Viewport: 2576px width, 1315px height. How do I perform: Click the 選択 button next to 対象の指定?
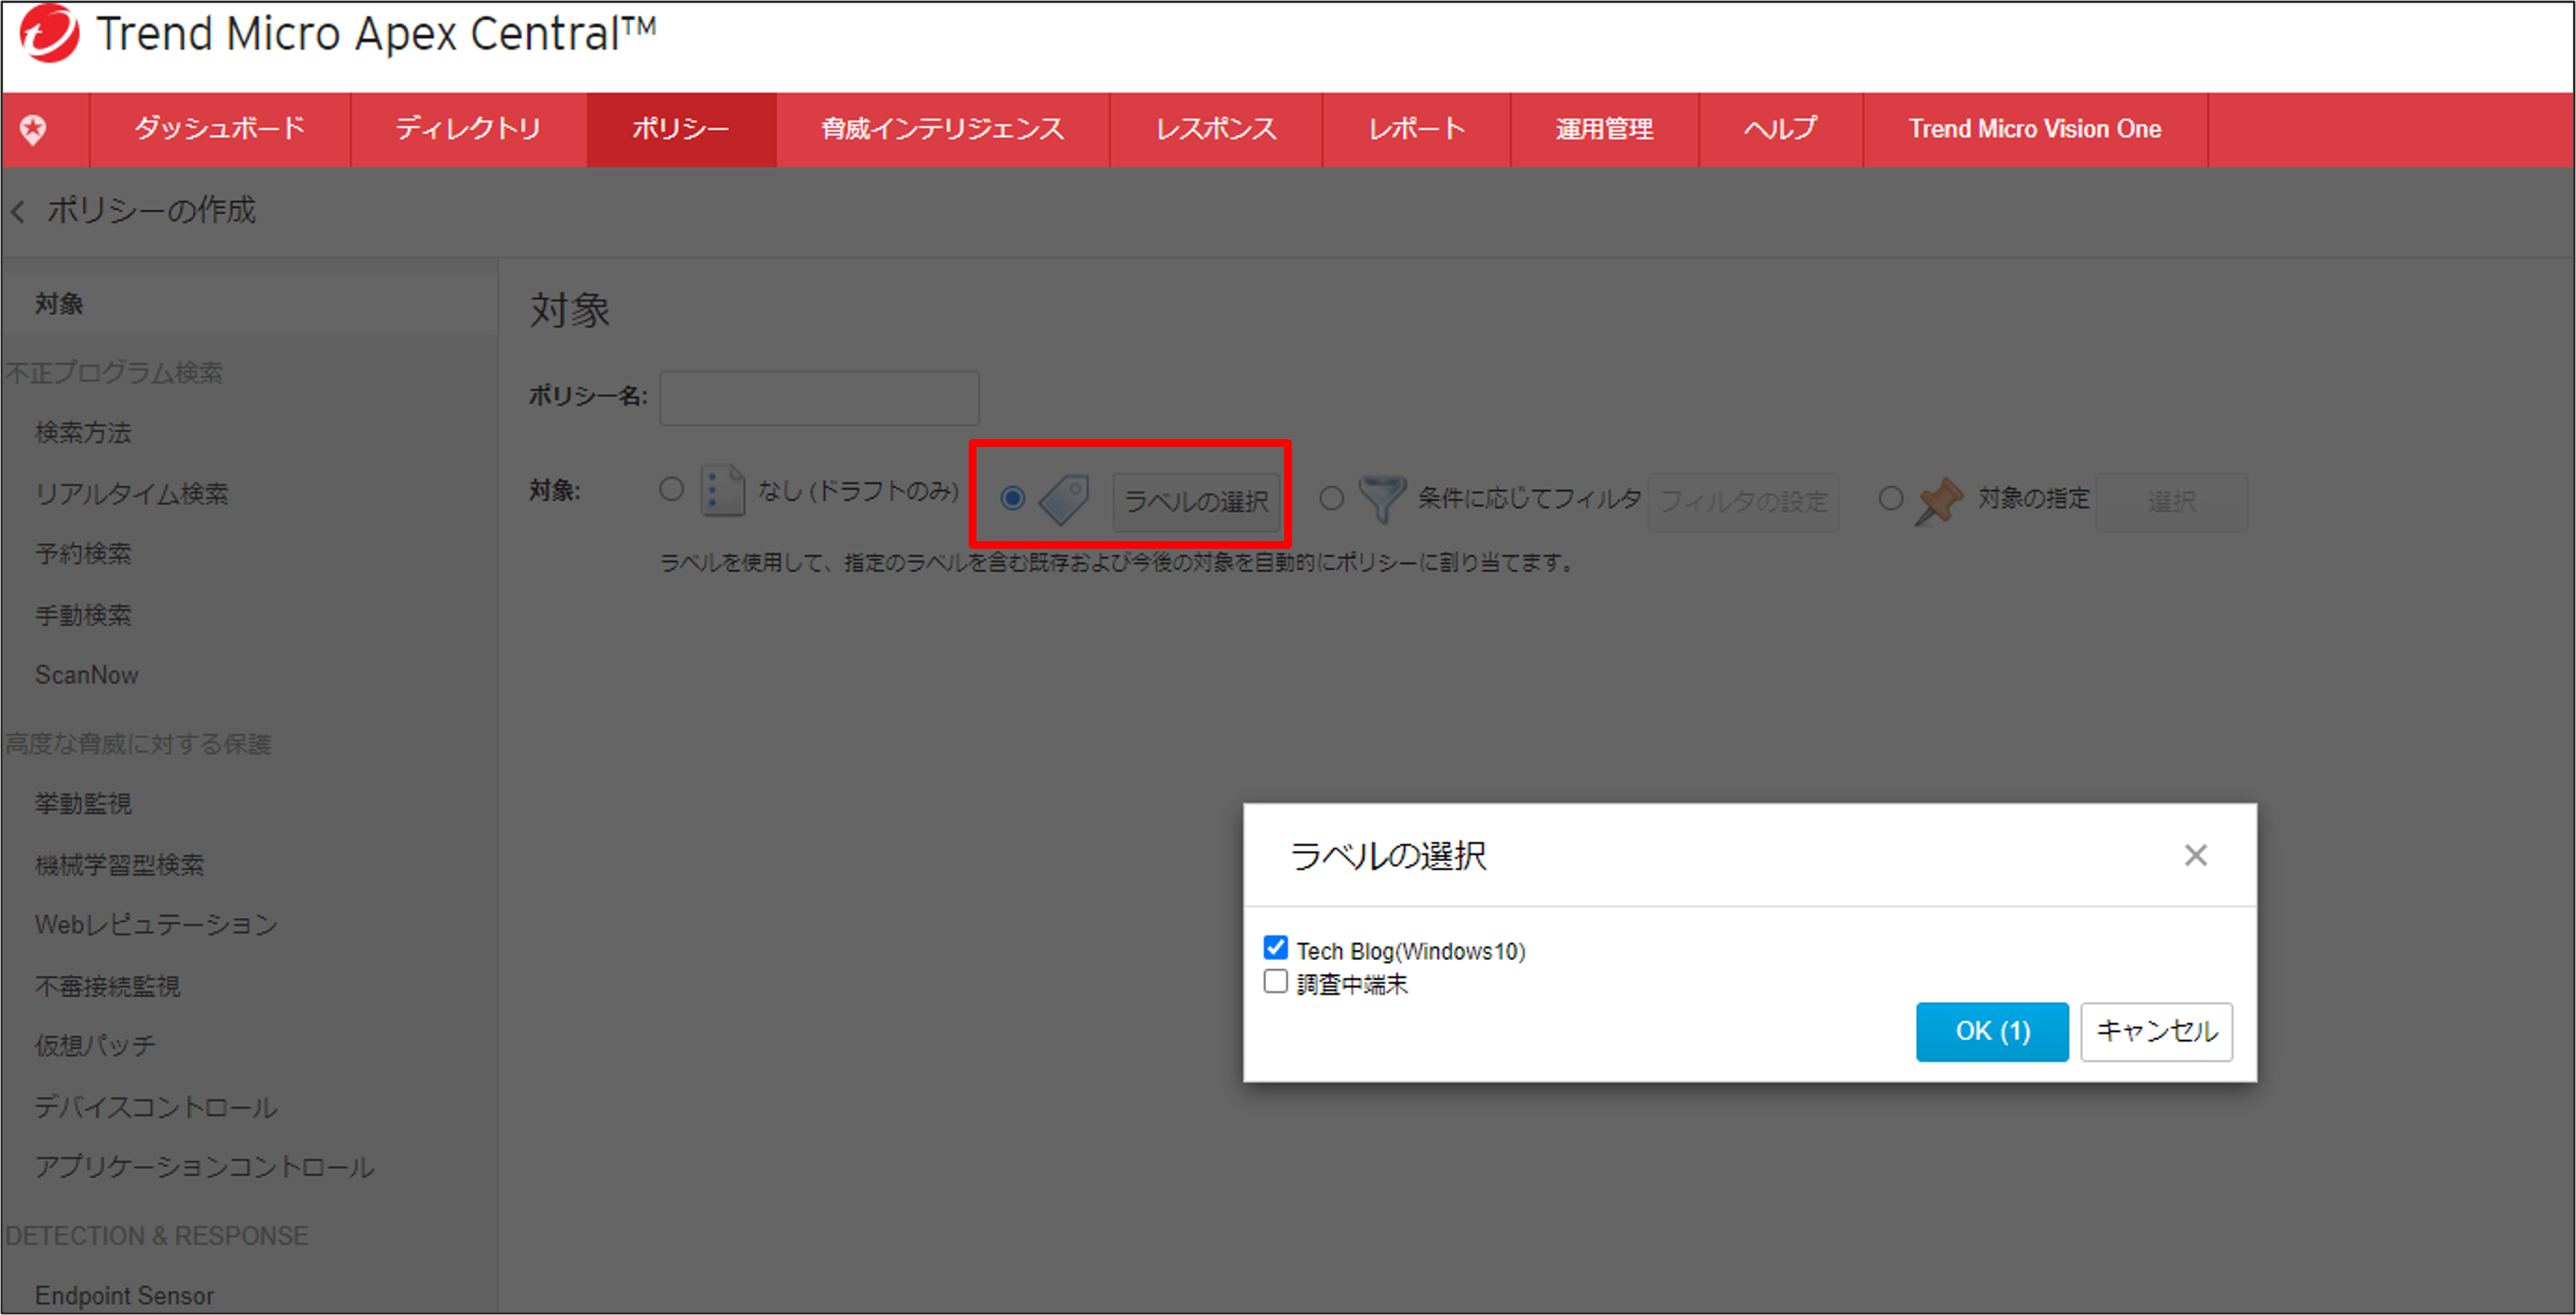coord(2171,501)
